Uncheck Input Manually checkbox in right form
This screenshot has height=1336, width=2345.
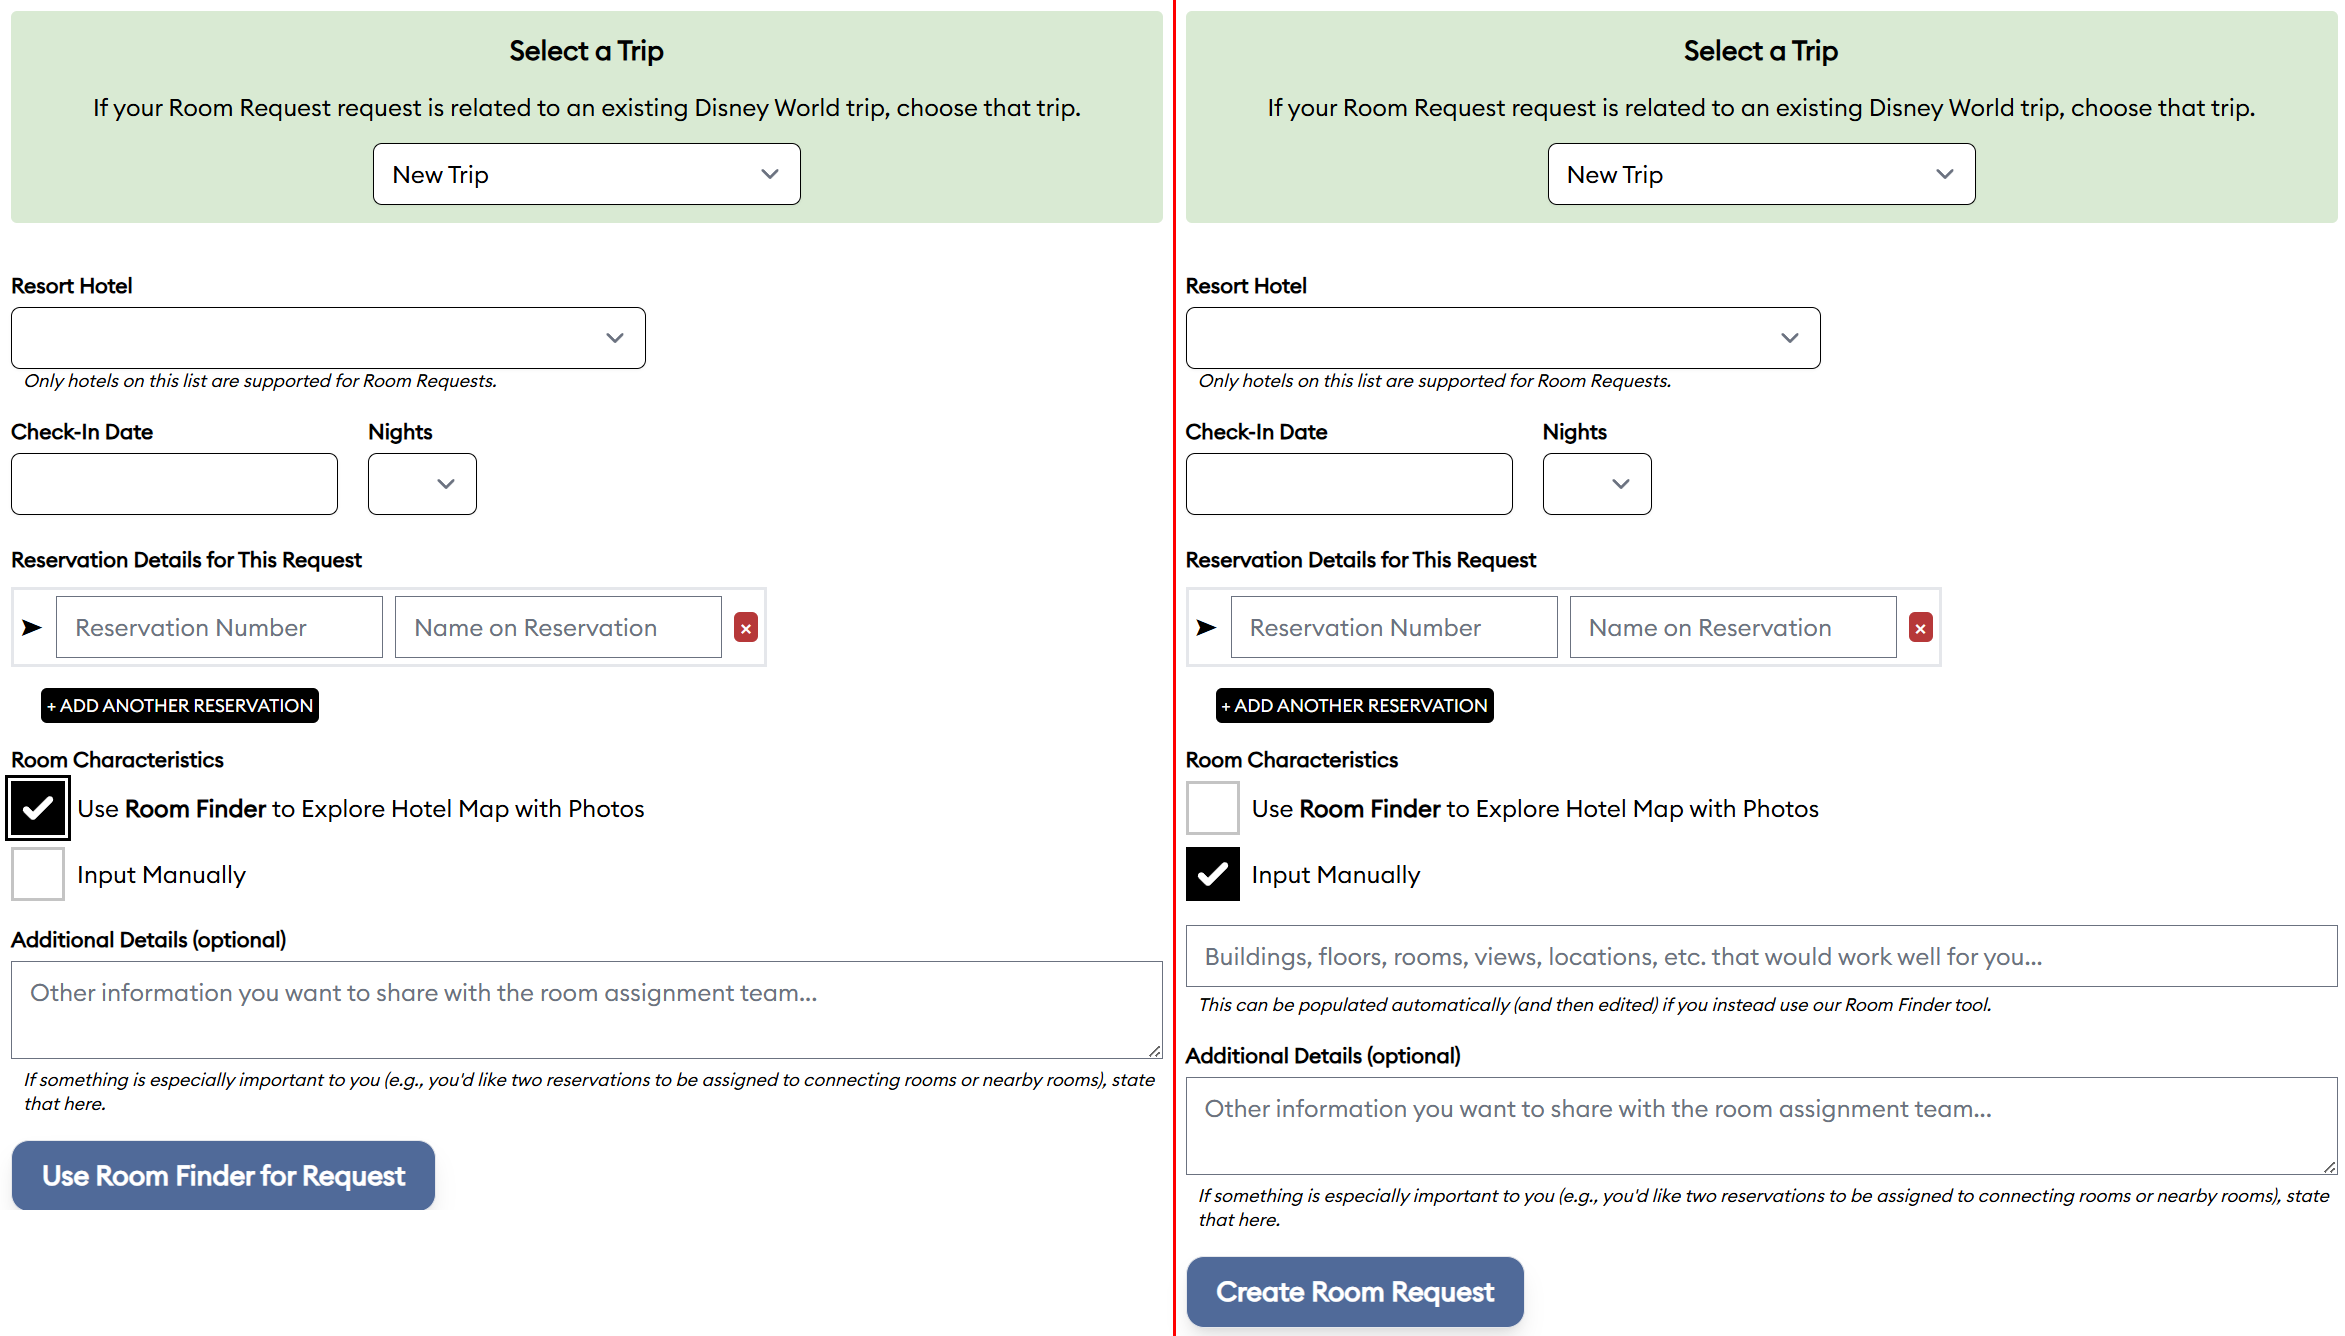1212,874
